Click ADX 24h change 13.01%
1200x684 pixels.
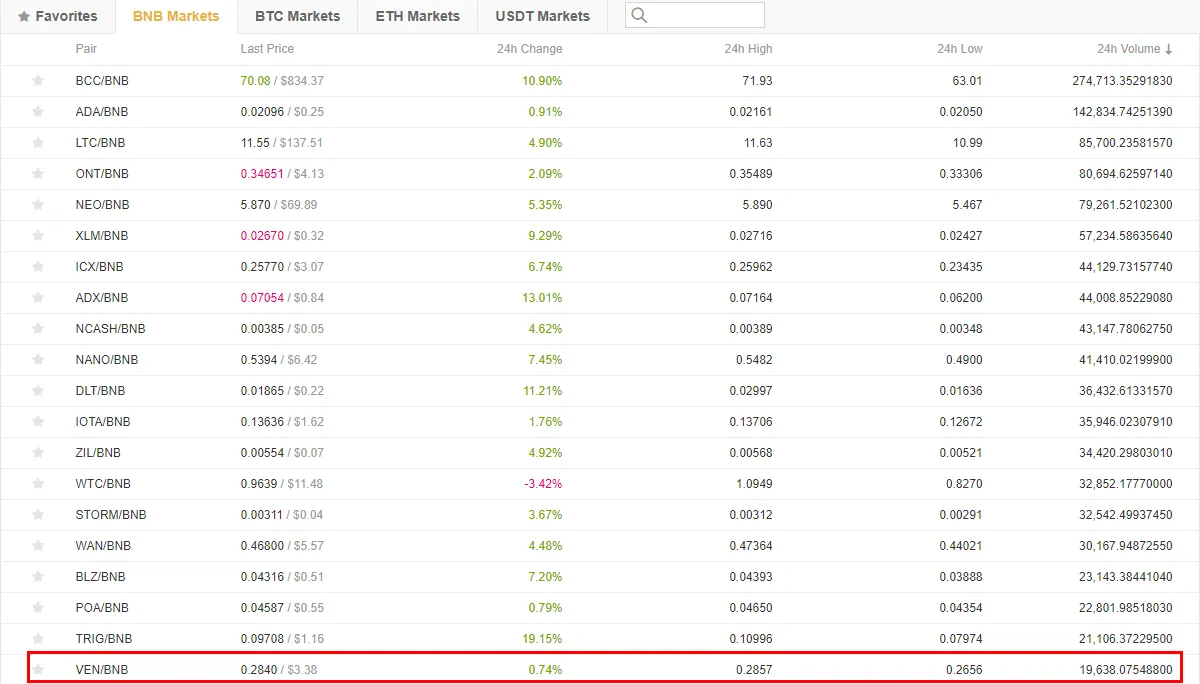tap(542, 298)
